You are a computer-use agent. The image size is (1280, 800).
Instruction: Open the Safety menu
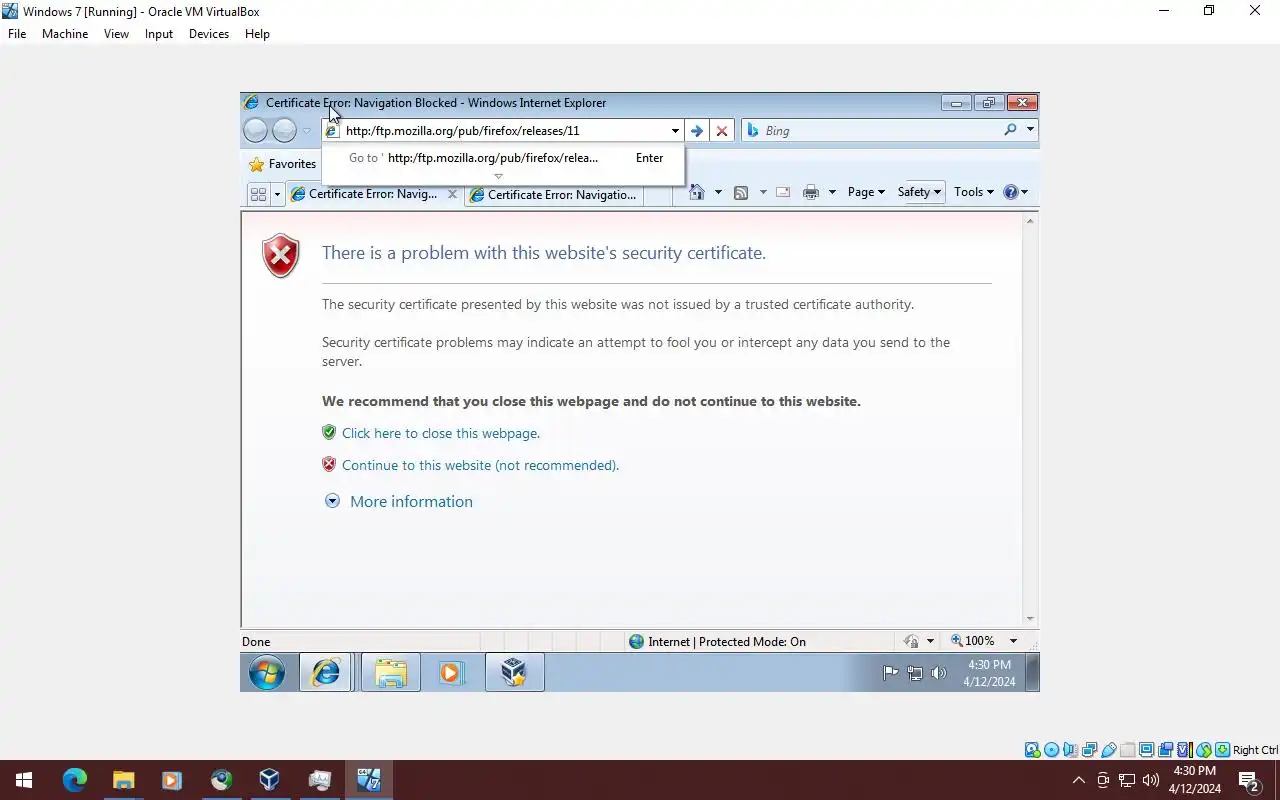click(919, 192)
